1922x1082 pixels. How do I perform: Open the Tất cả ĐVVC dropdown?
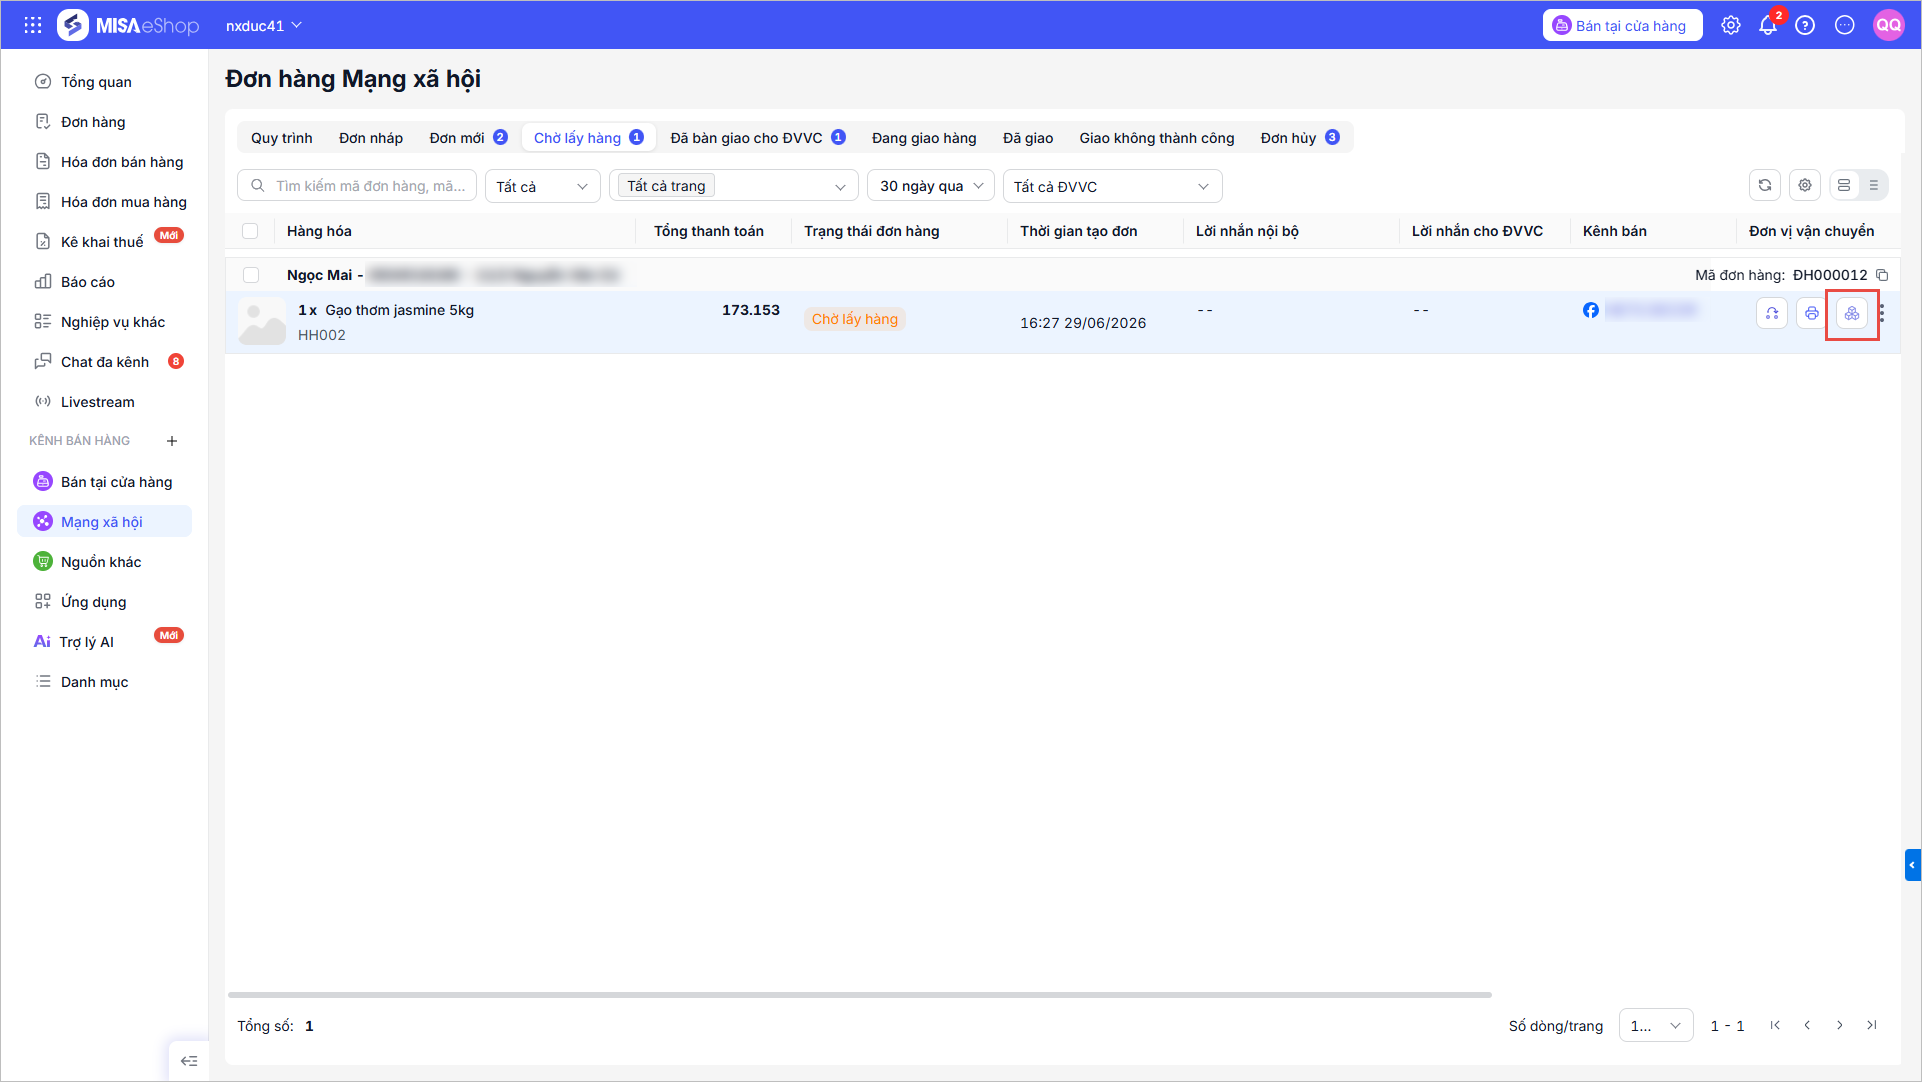tap(1112, 186)
